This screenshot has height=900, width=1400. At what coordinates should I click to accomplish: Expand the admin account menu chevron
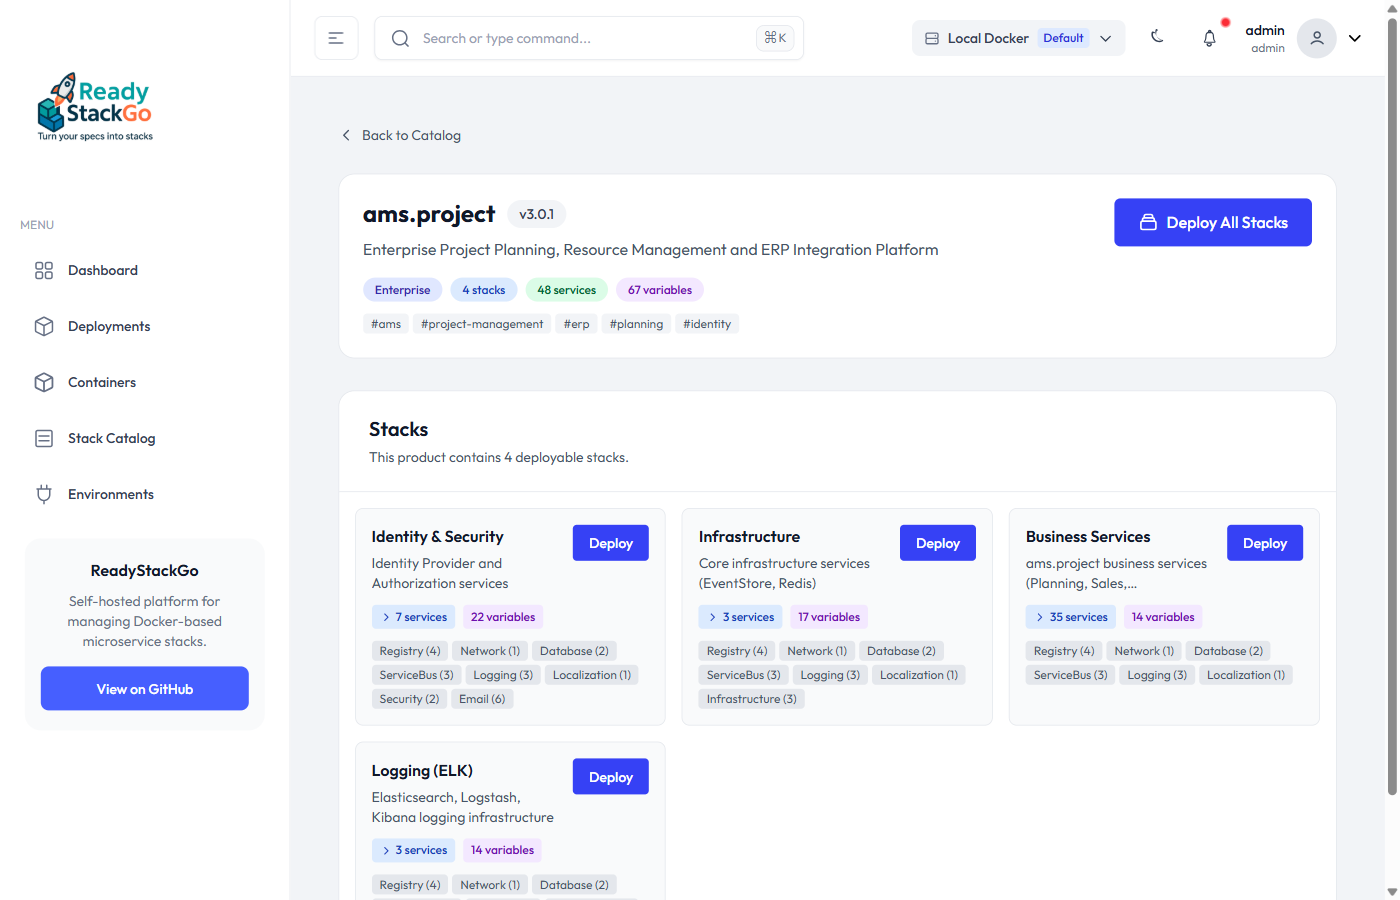pyautogui.click(x=1355, y=38)
